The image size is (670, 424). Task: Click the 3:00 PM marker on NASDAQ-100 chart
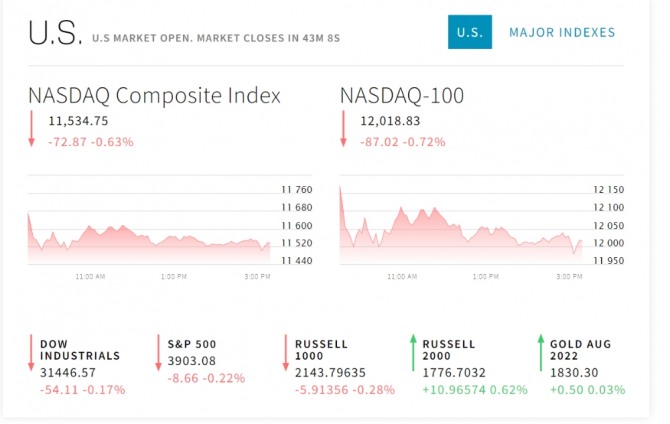coord(570,275)
